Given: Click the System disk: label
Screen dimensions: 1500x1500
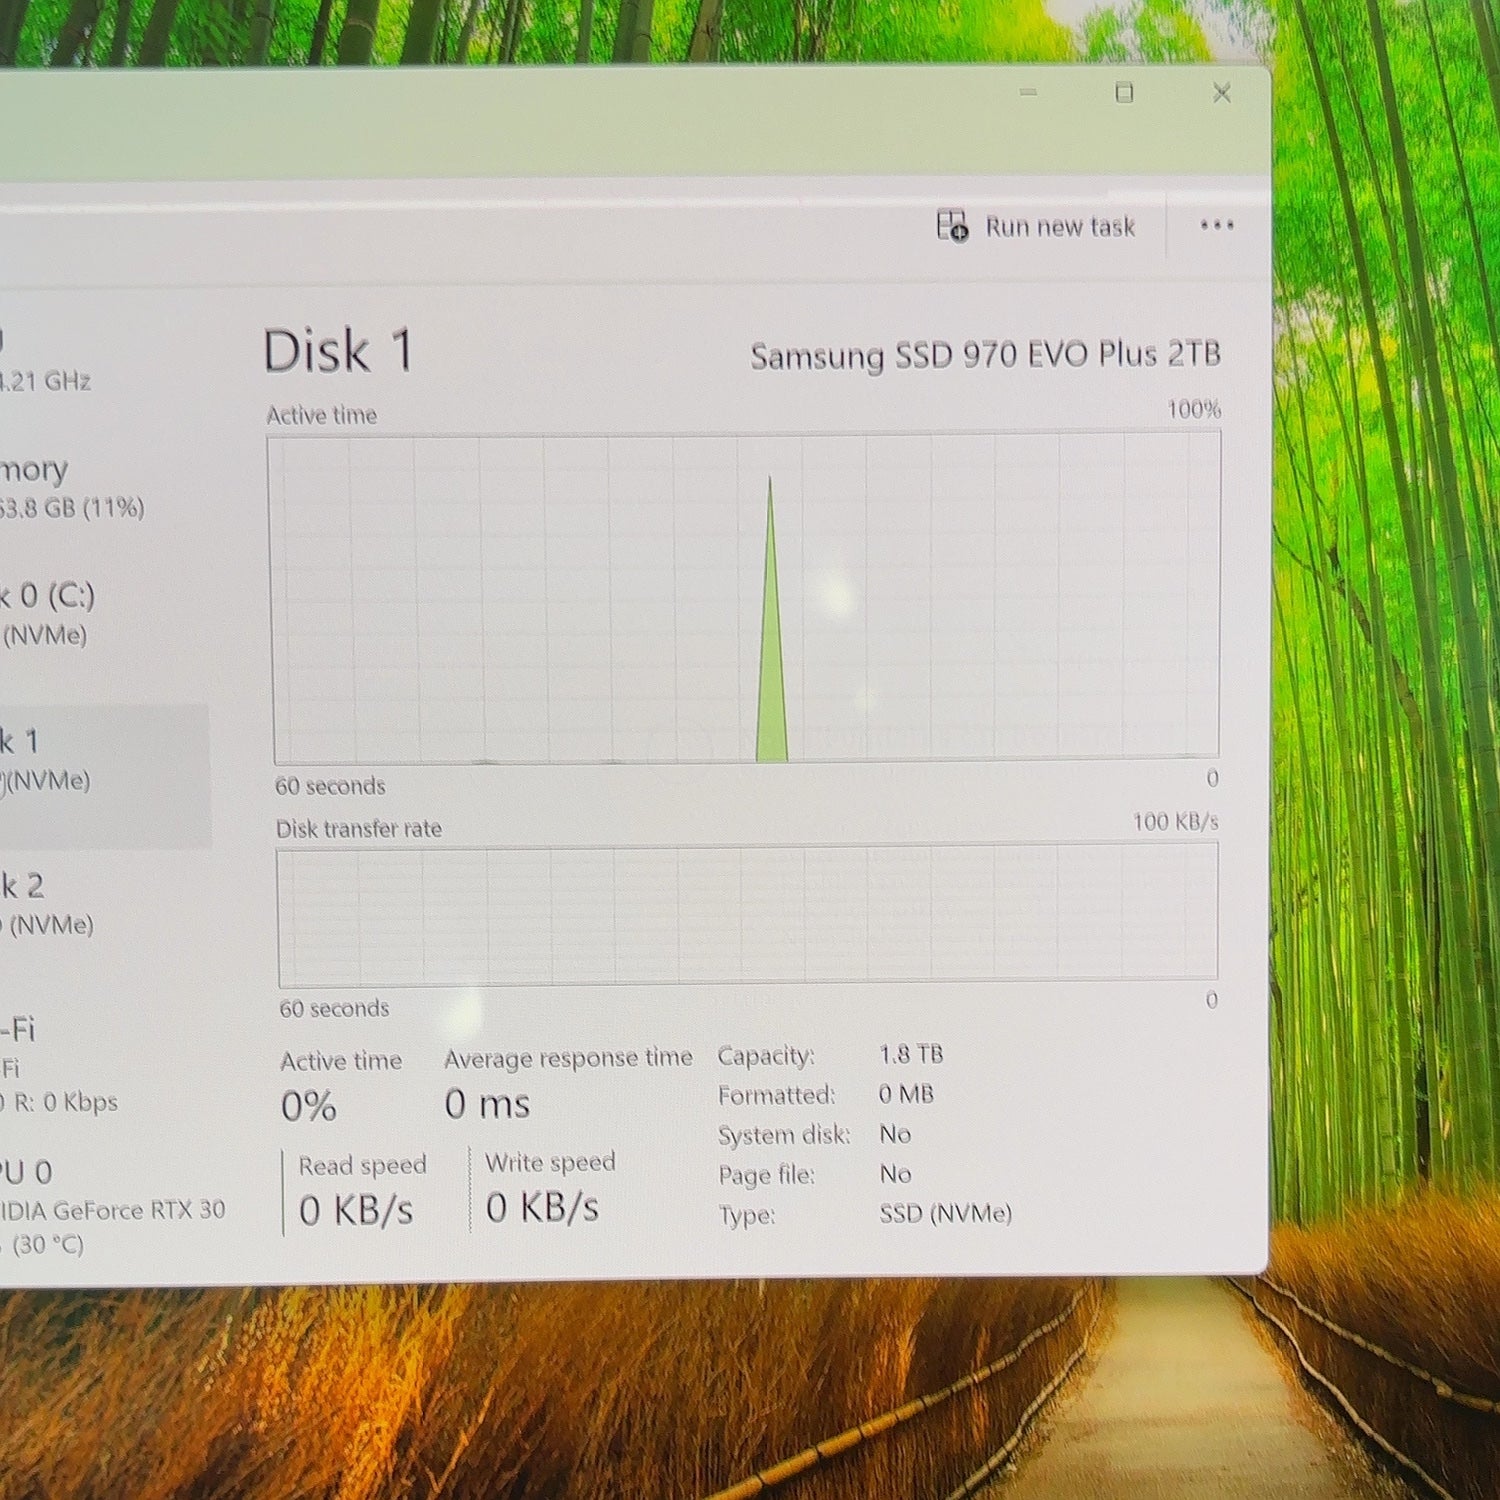Looking at the screenshot, I should (784, 1135).
